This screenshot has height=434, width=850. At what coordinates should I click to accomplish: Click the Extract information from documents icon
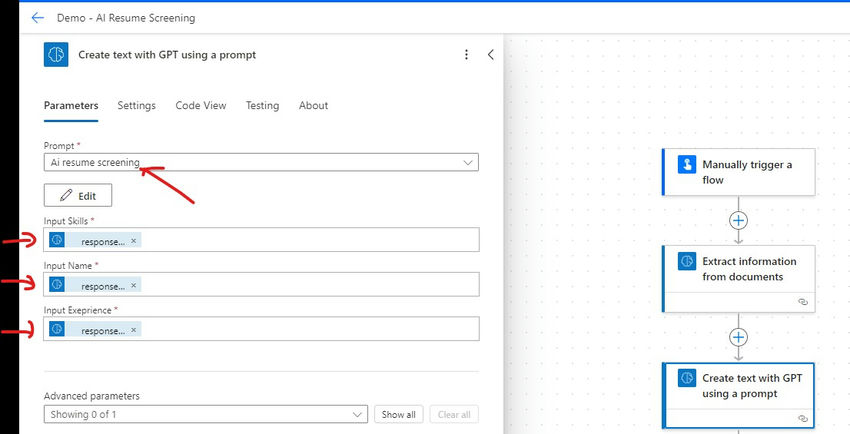point(687,261)
